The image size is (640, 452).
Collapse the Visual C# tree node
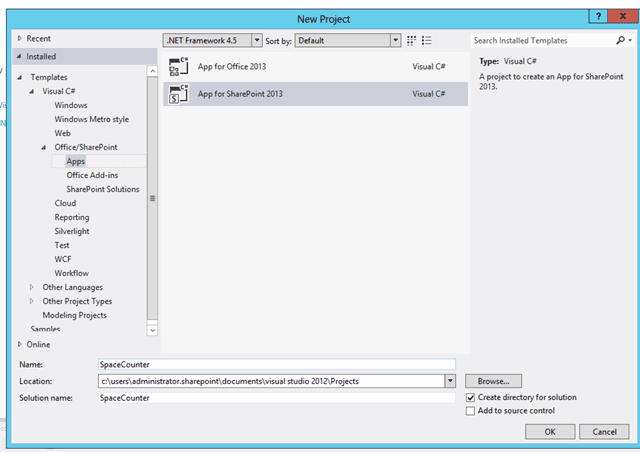click(32, 91)
